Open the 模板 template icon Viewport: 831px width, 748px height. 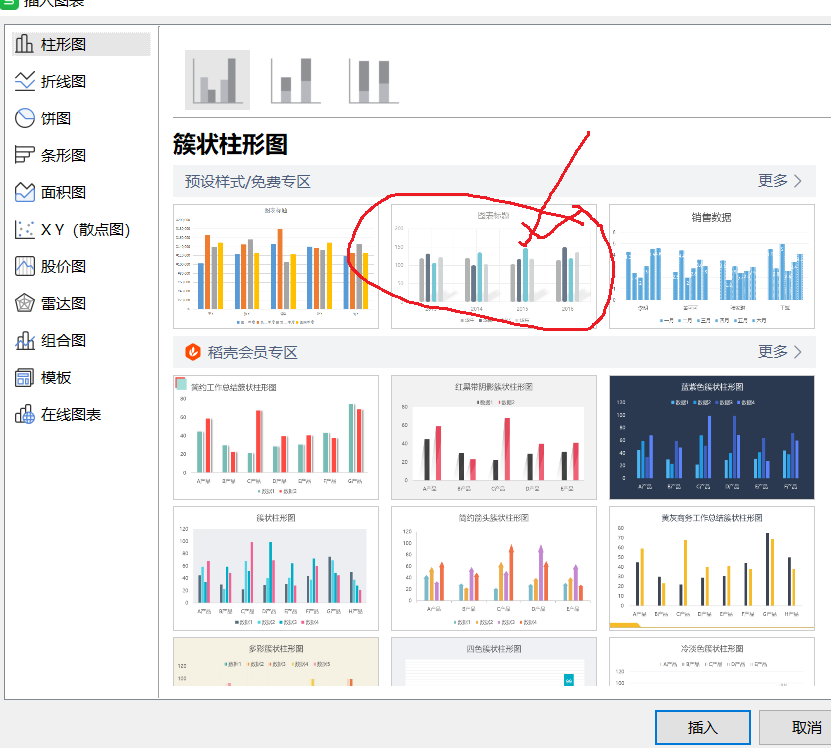24,377
